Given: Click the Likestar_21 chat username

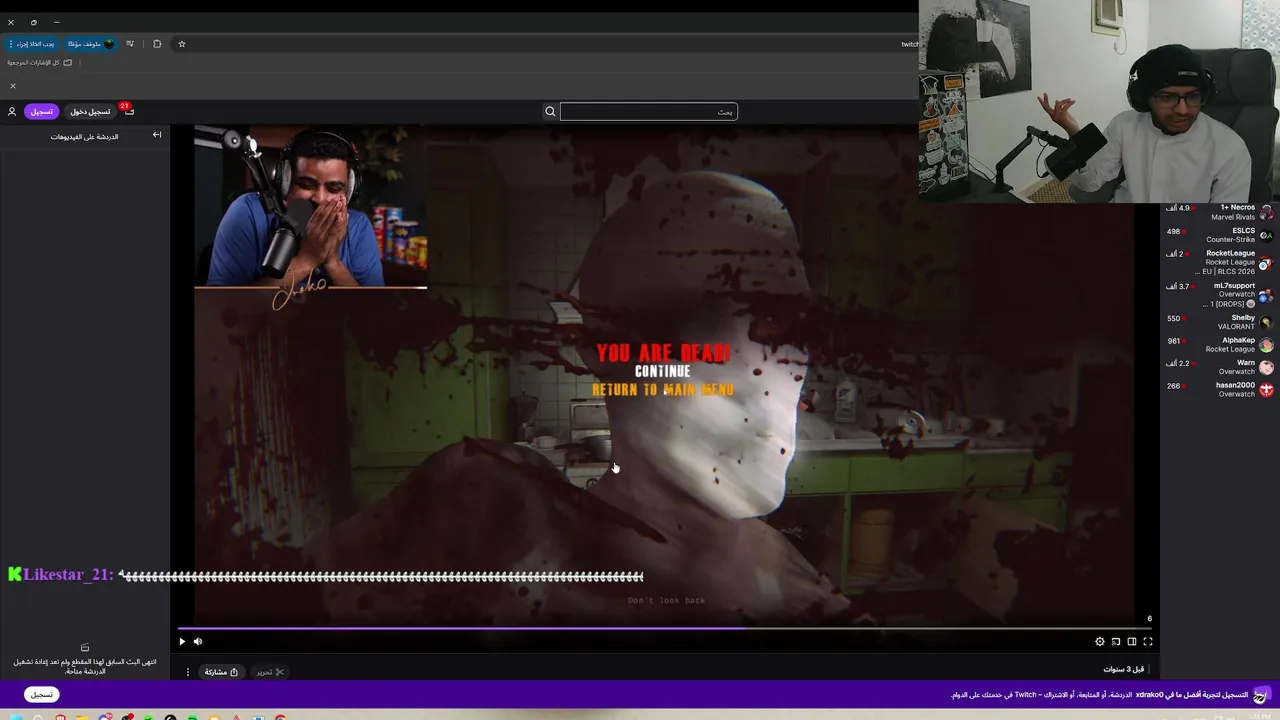Looking at the screenshot, I should click(68, 575).
